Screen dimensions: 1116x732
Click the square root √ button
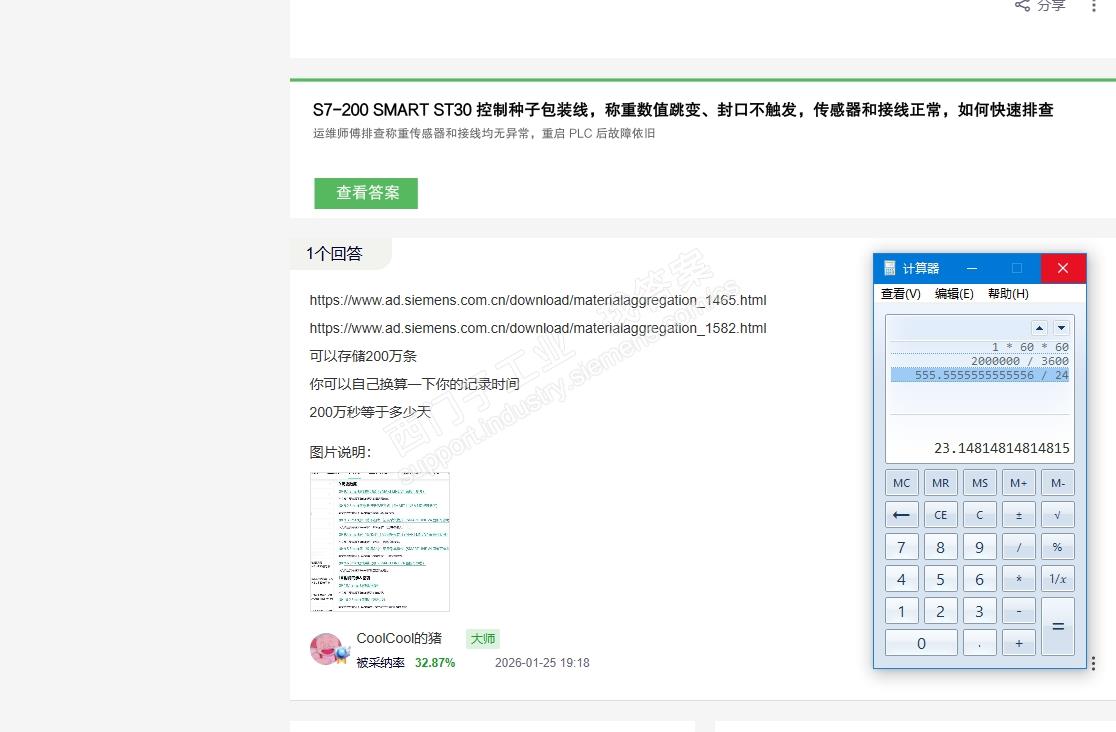(x=1058, y=515)
